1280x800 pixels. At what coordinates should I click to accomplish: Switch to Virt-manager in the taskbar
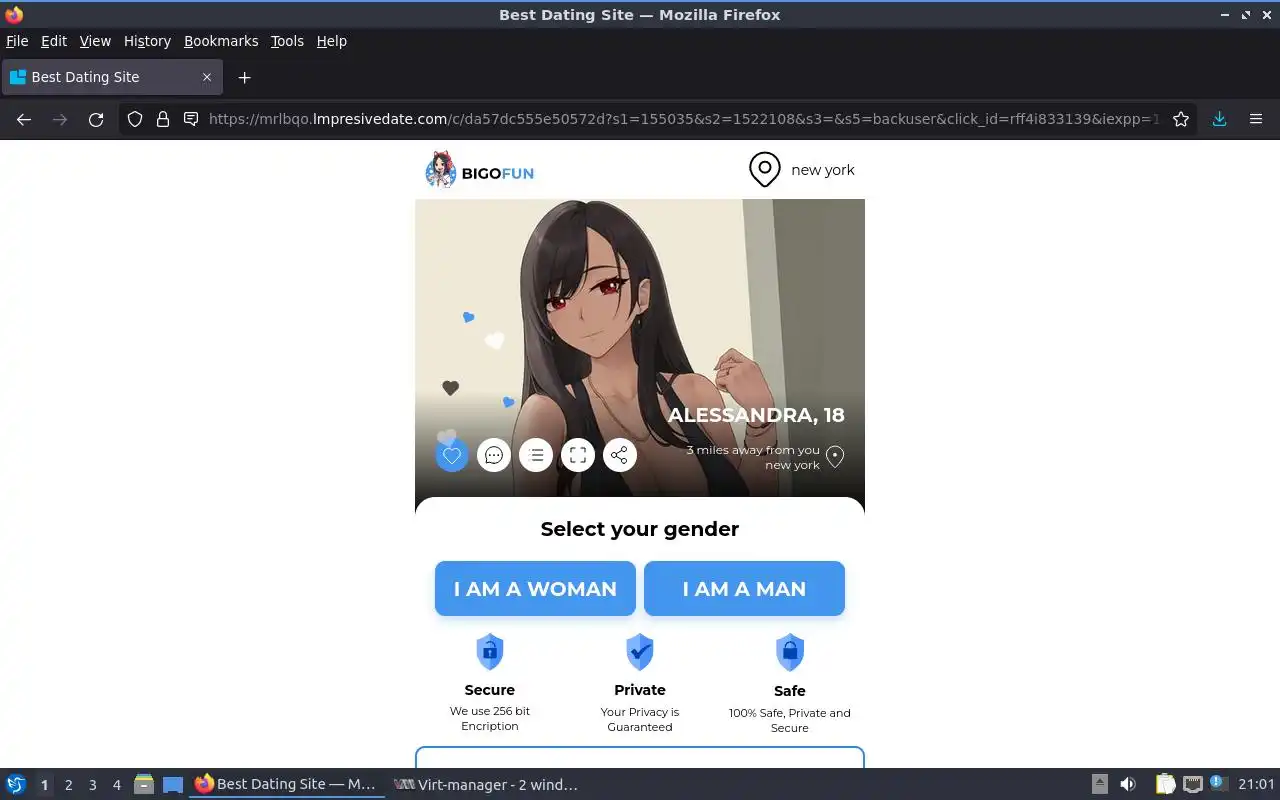click(x=486, y=785)
